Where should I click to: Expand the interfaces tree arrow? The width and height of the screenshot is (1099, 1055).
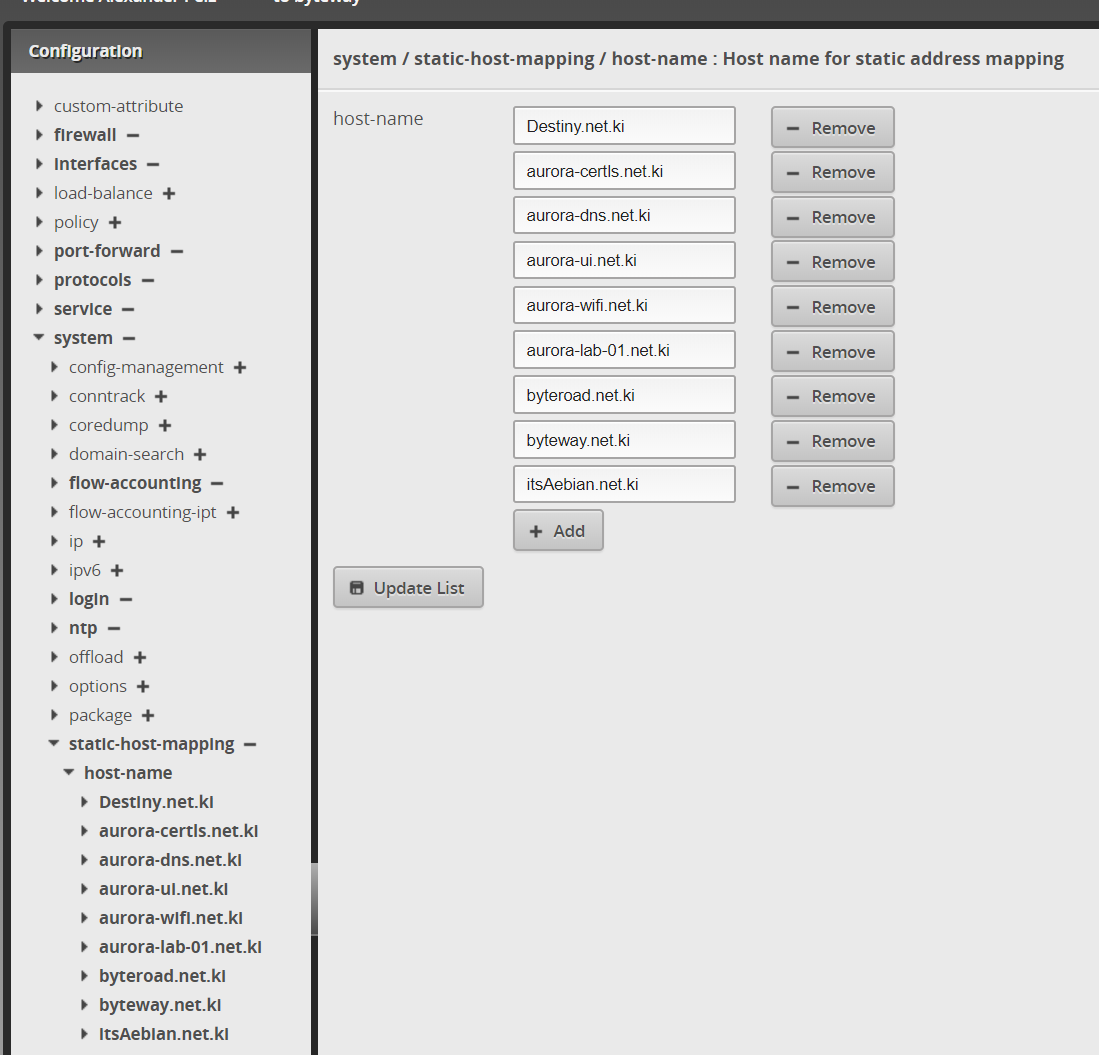point(39,164)
